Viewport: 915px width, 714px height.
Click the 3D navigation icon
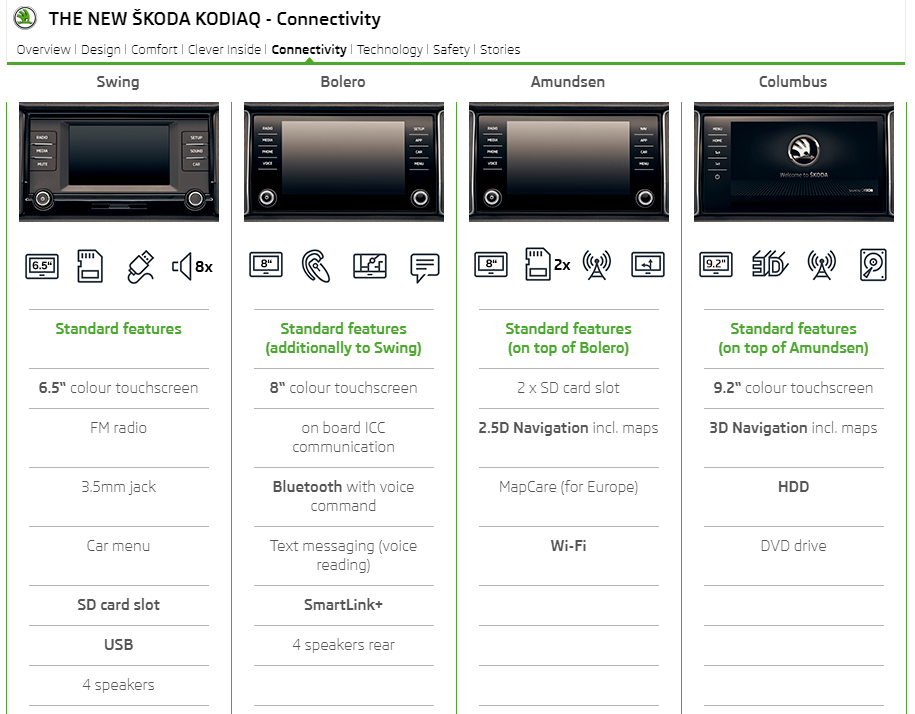(769, 264)
